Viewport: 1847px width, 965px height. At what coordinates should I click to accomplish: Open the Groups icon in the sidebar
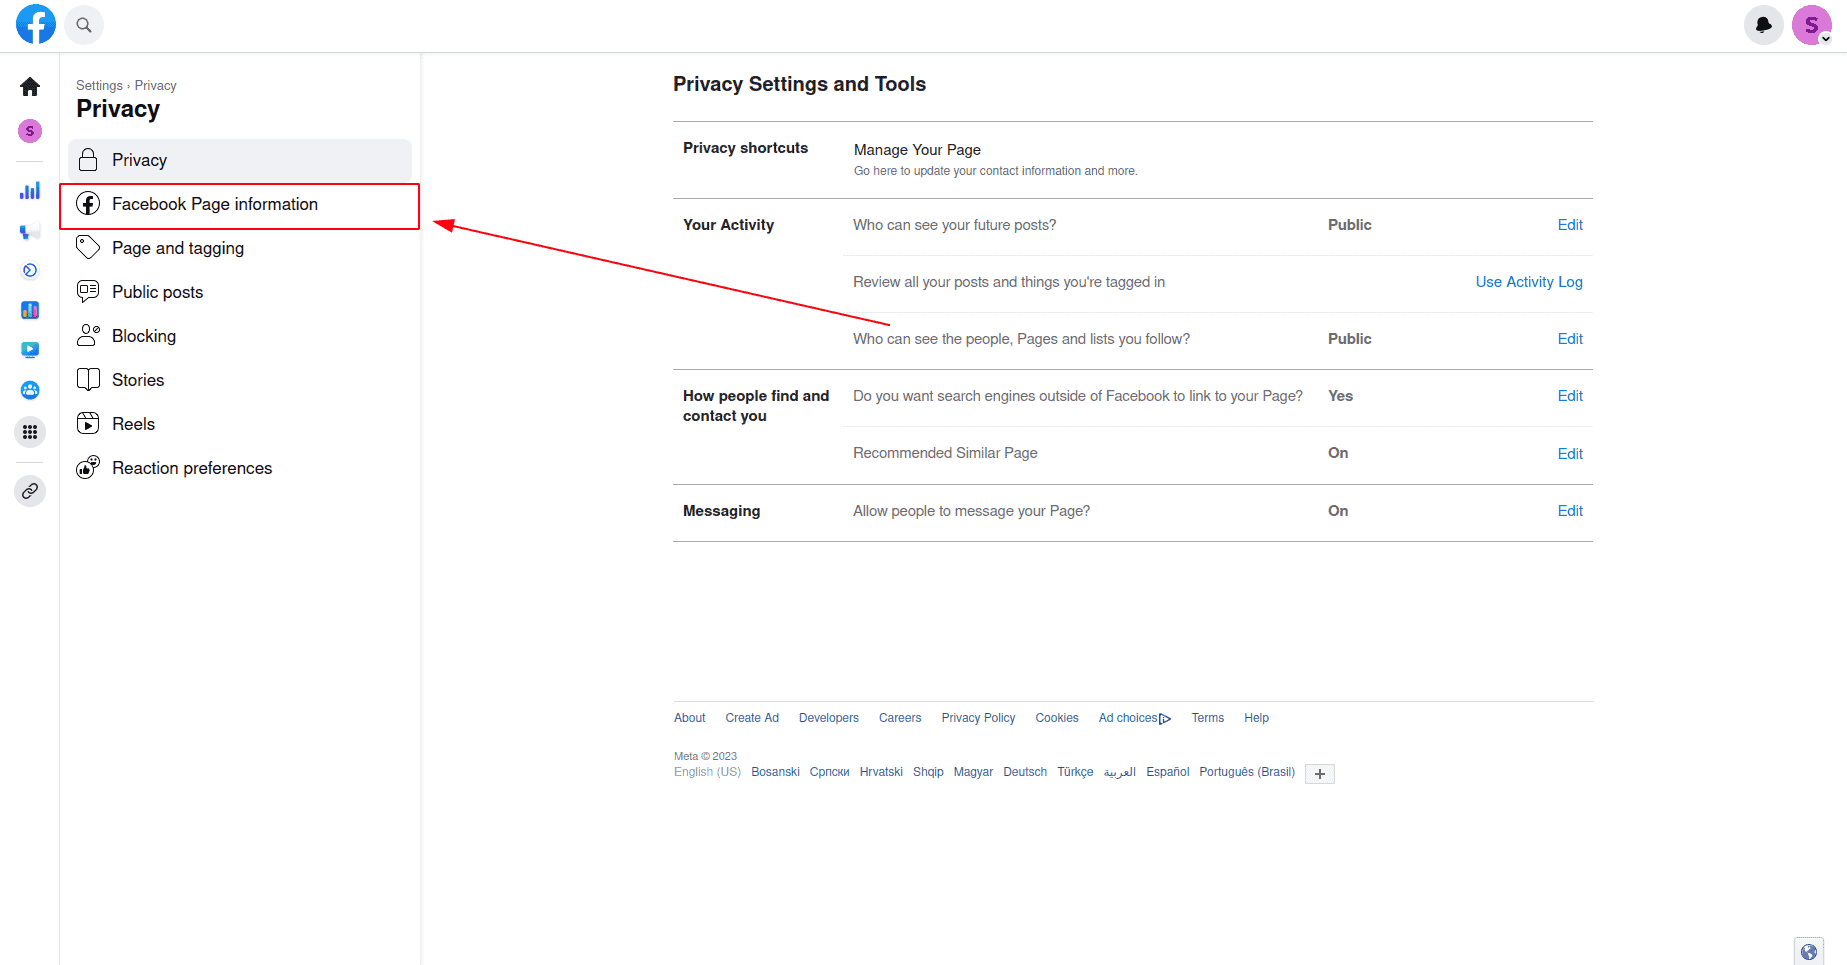(30, 390)
